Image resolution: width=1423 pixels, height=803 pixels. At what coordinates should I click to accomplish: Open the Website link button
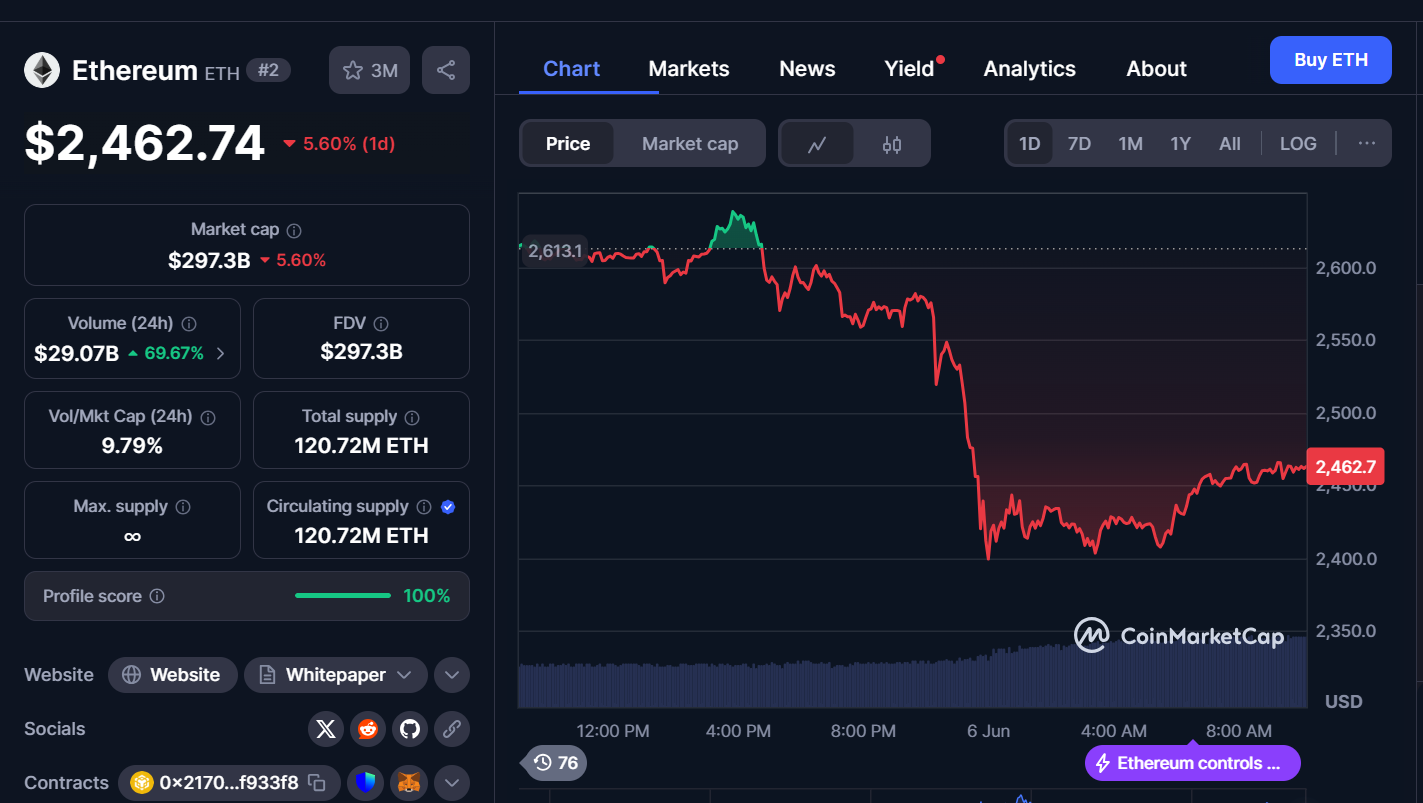172,675
